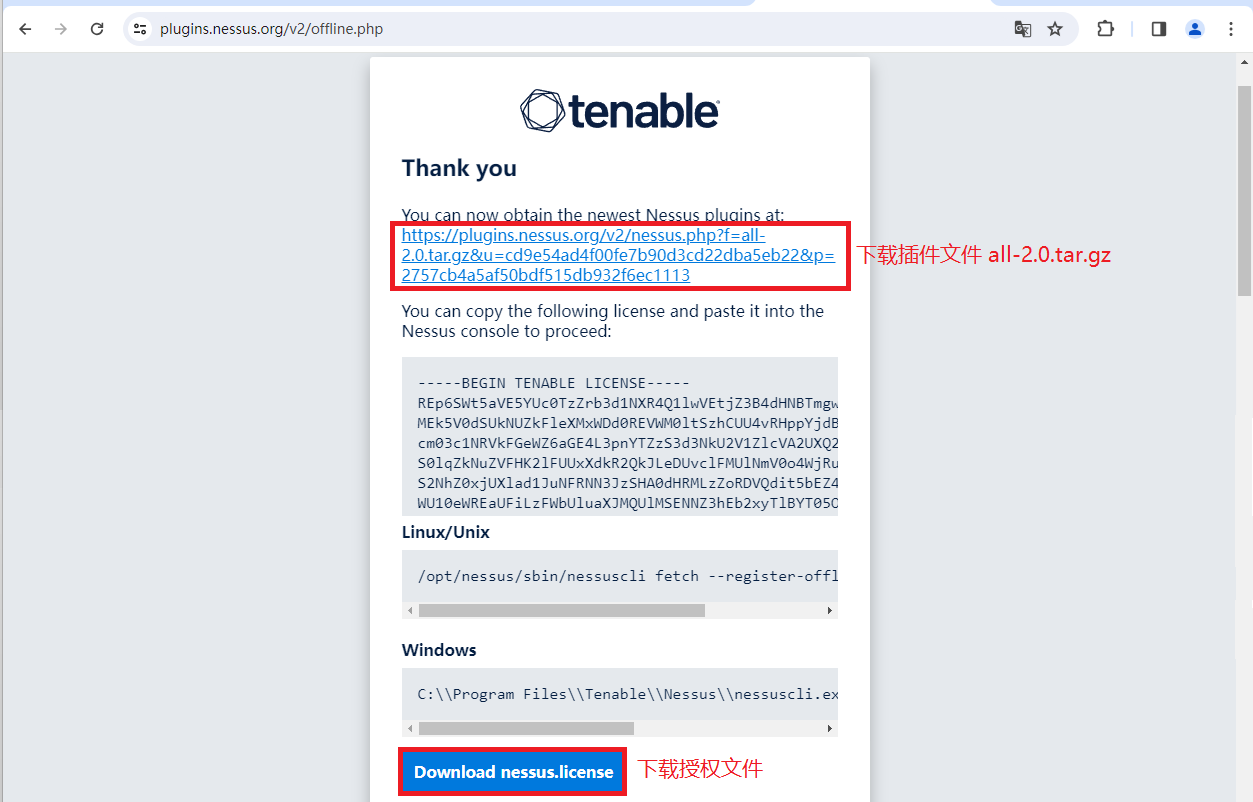Go back to the previous page
Viewport: 1253px width, 802px height.
[26, 29]
